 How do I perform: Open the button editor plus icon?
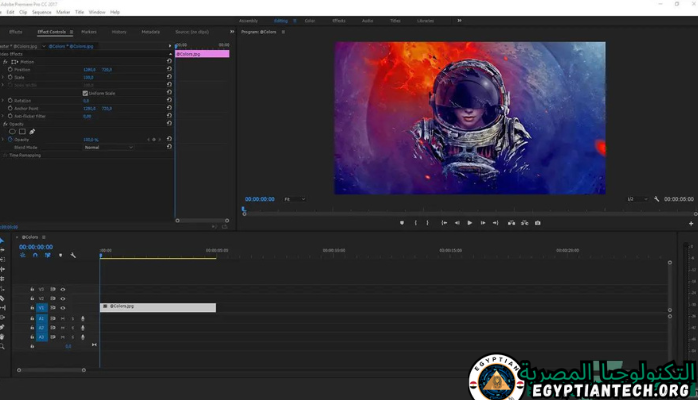point(691,224)
